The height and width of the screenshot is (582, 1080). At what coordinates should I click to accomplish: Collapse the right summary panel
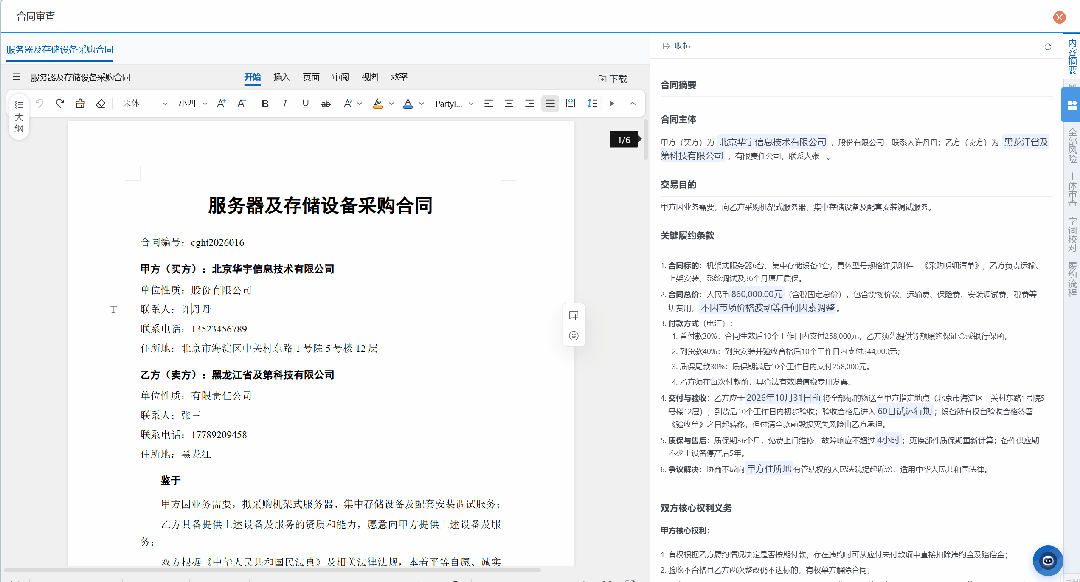[676, 46]
